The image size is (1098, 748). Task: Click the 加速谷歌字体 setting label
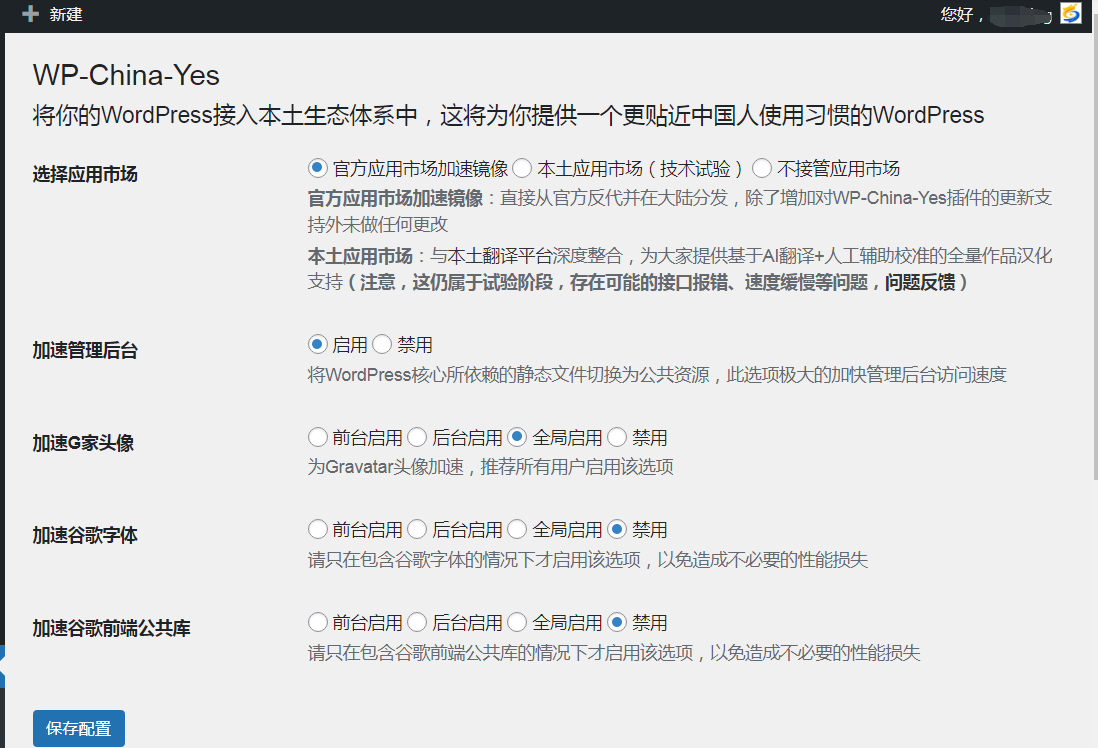point(85,535)
